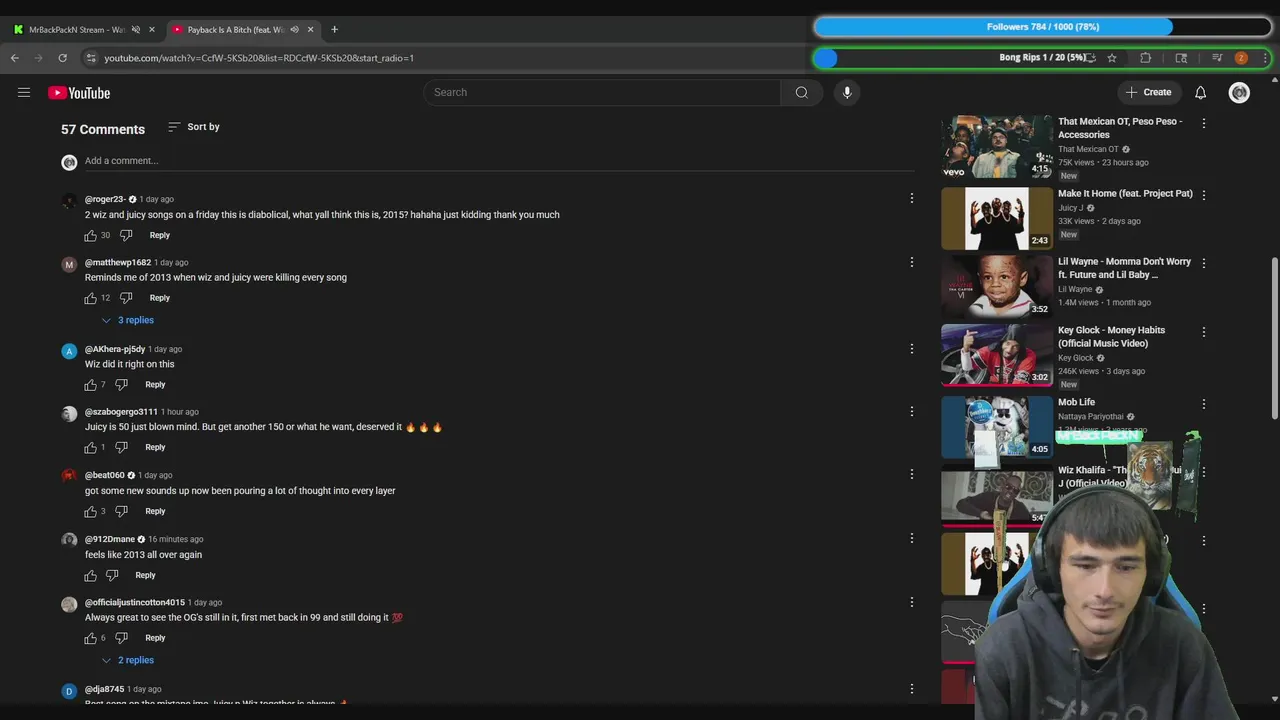Mute the MrBackPackN Stream tab audio
Viewport: 1280px width, 720px height.
pos(136,30)
